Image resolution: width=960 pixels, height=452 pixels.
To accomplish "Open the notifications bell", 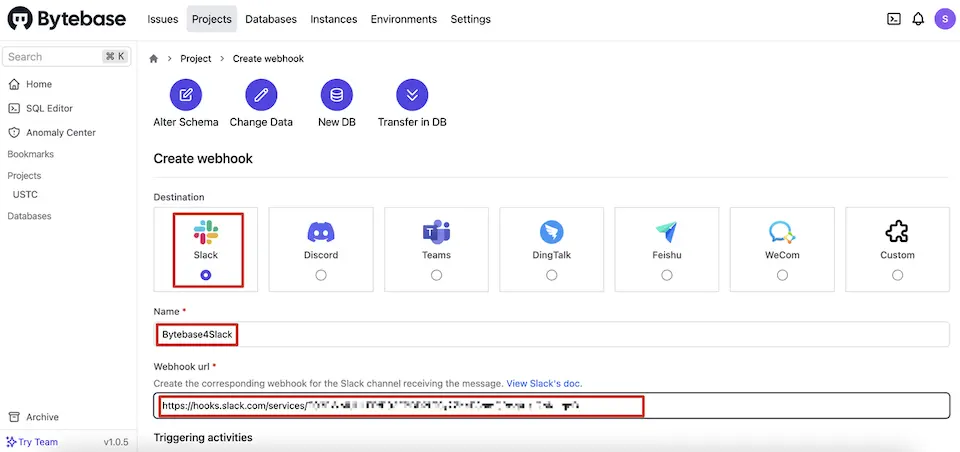I will [918, 19].
